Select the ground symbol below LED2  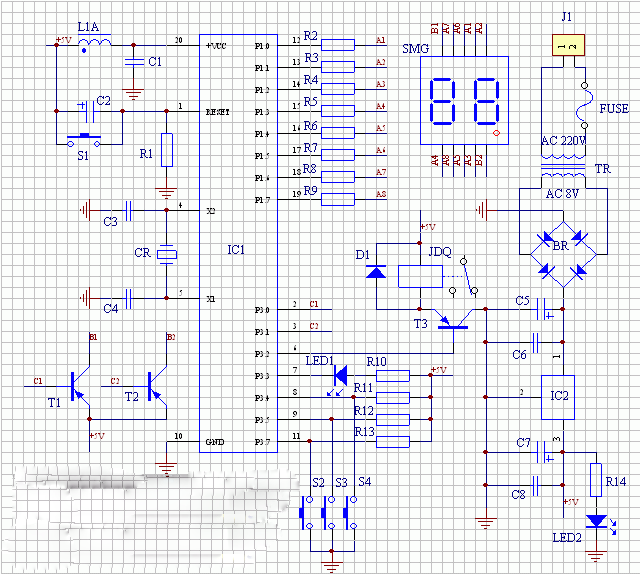(x=596, y=557)
